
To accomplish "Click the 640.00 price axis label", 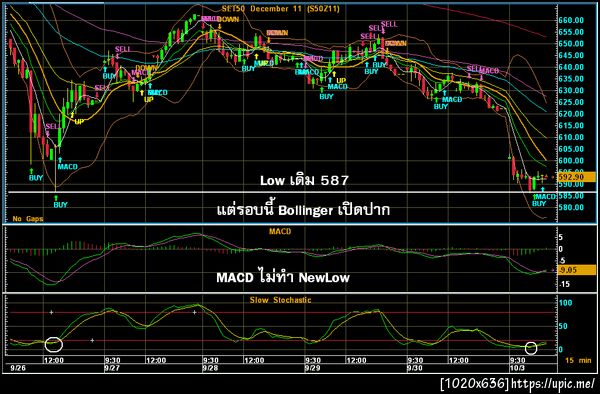I will (x=571, y=67).
